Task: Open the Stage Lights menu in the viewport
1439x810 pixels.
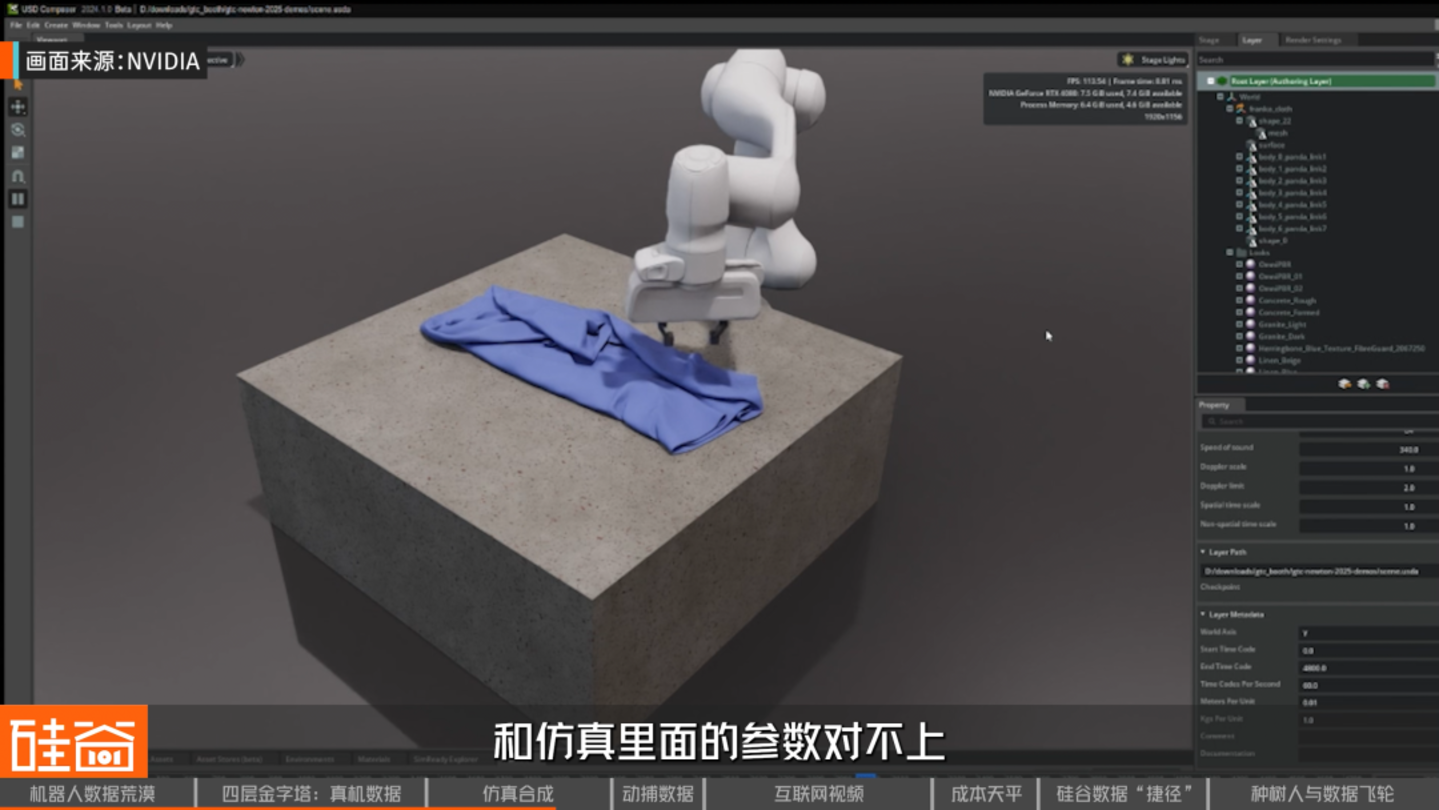Action: pyautogui.click(x=1154, y=60)
